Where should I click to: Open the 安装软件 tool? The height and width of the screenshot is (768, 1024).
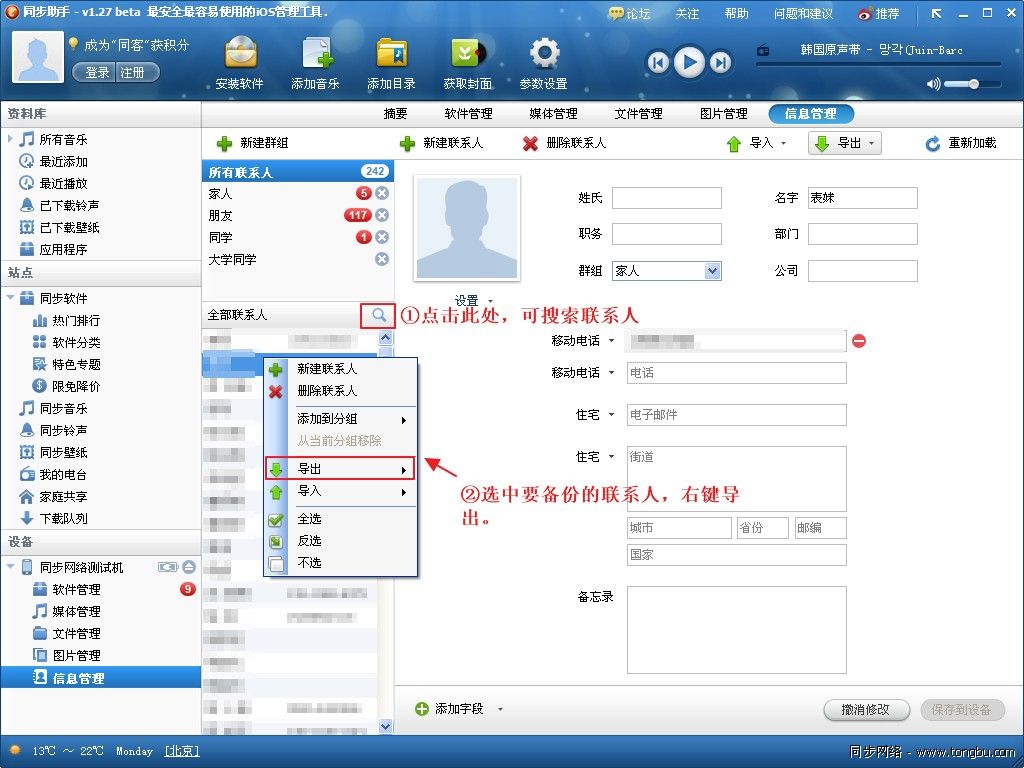[x=240, y=60]
